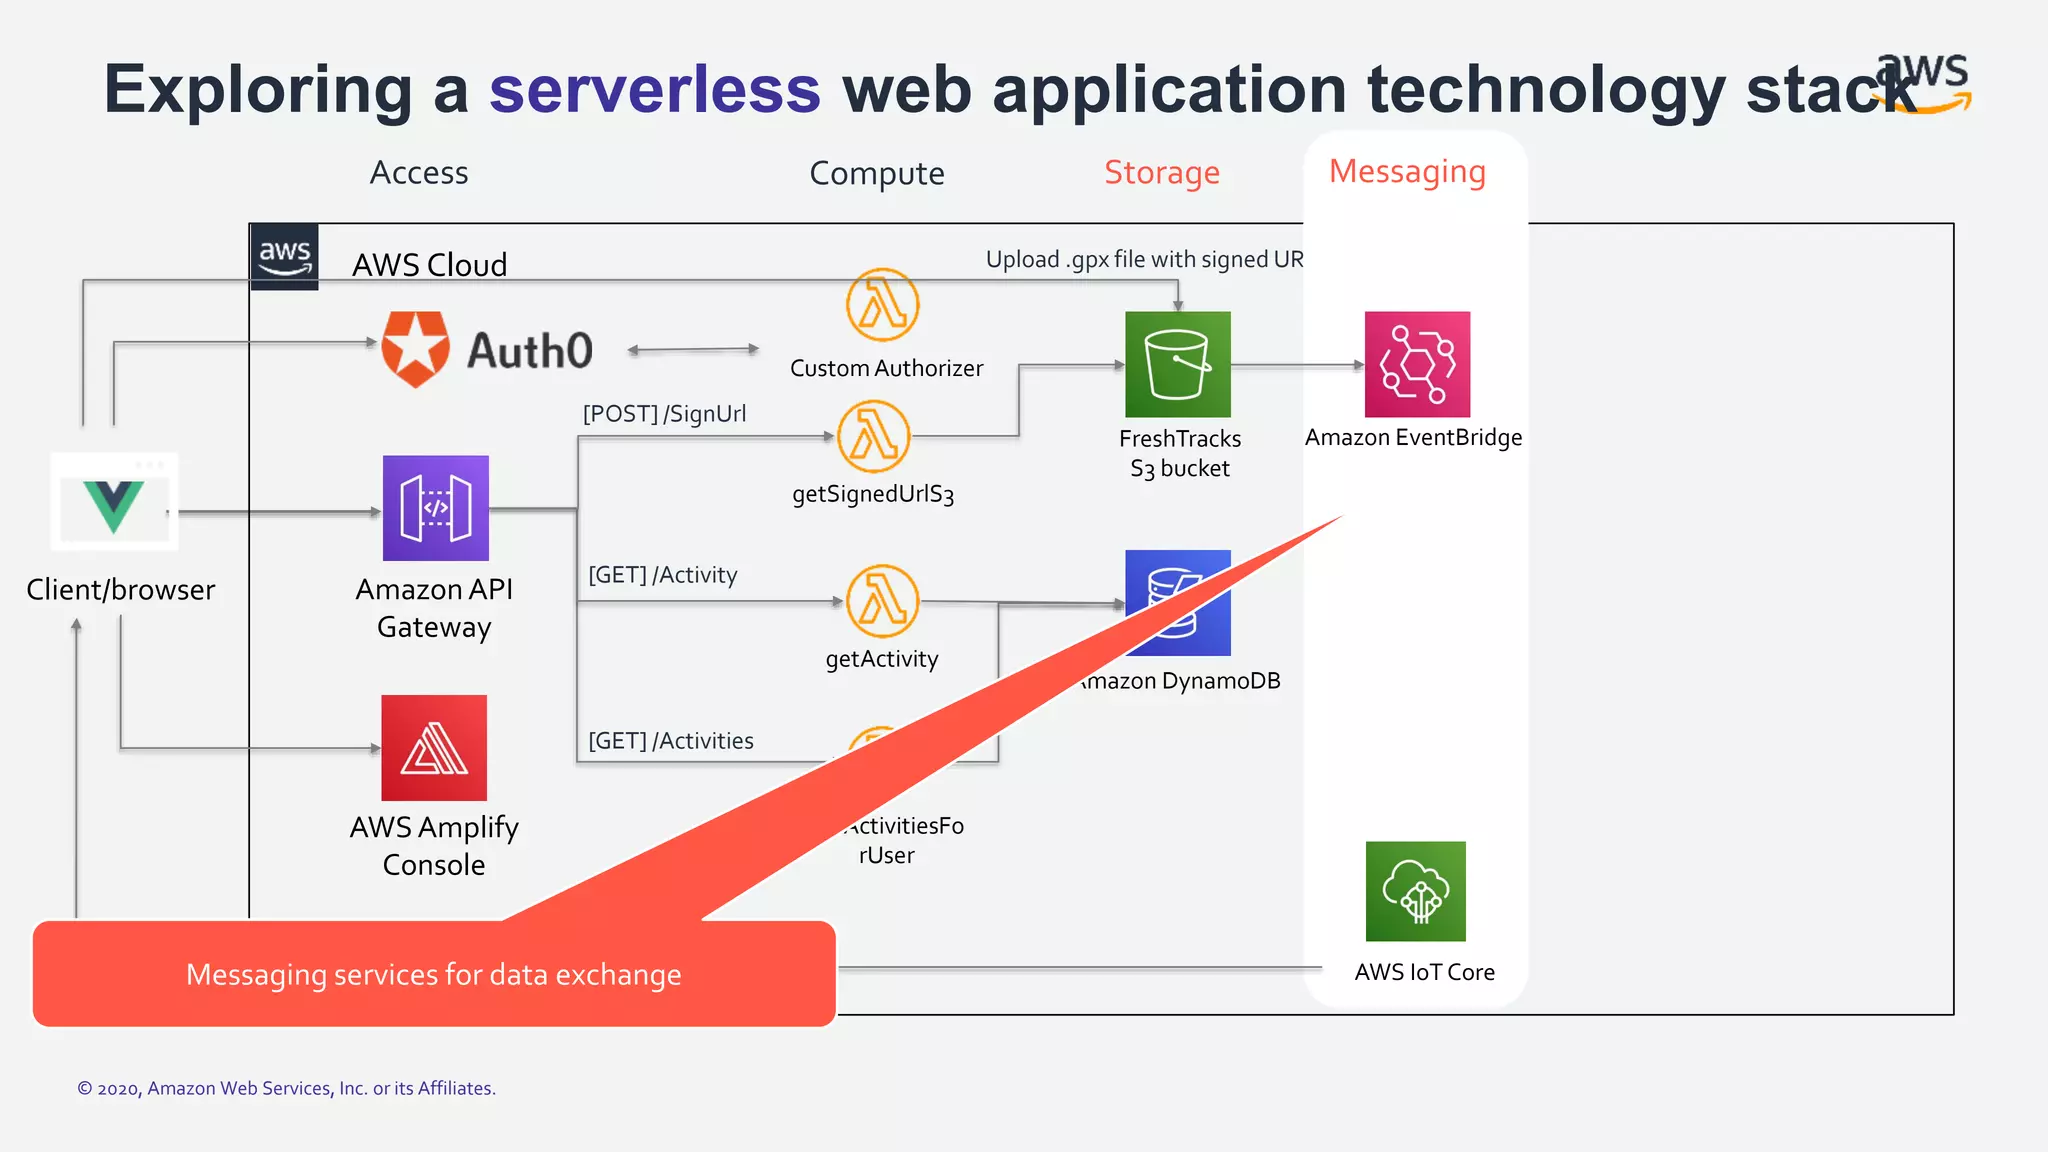Click the Amazon Web Services copyright text
The width and height of the screenshot is (2048, 1152).
pyautogui.click(x=286, y=1088)
